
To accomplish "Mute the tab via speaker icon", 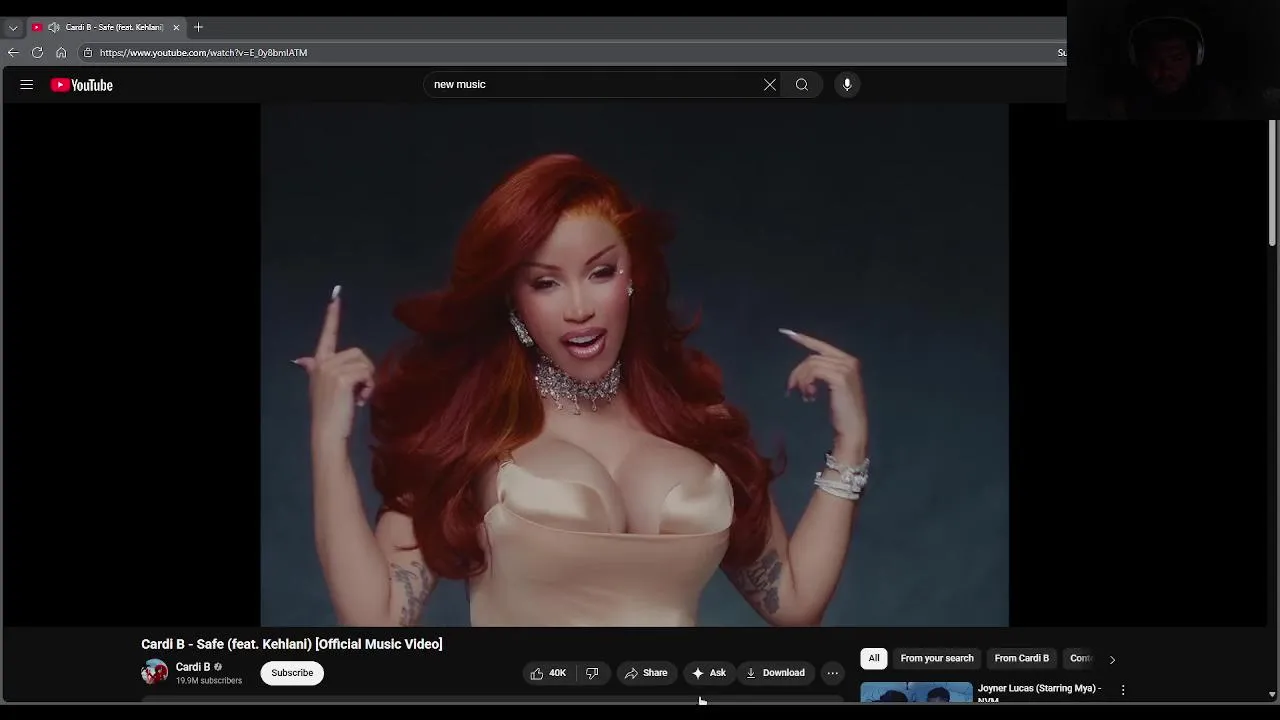I will pyautogui.click(x=54, y=27).
